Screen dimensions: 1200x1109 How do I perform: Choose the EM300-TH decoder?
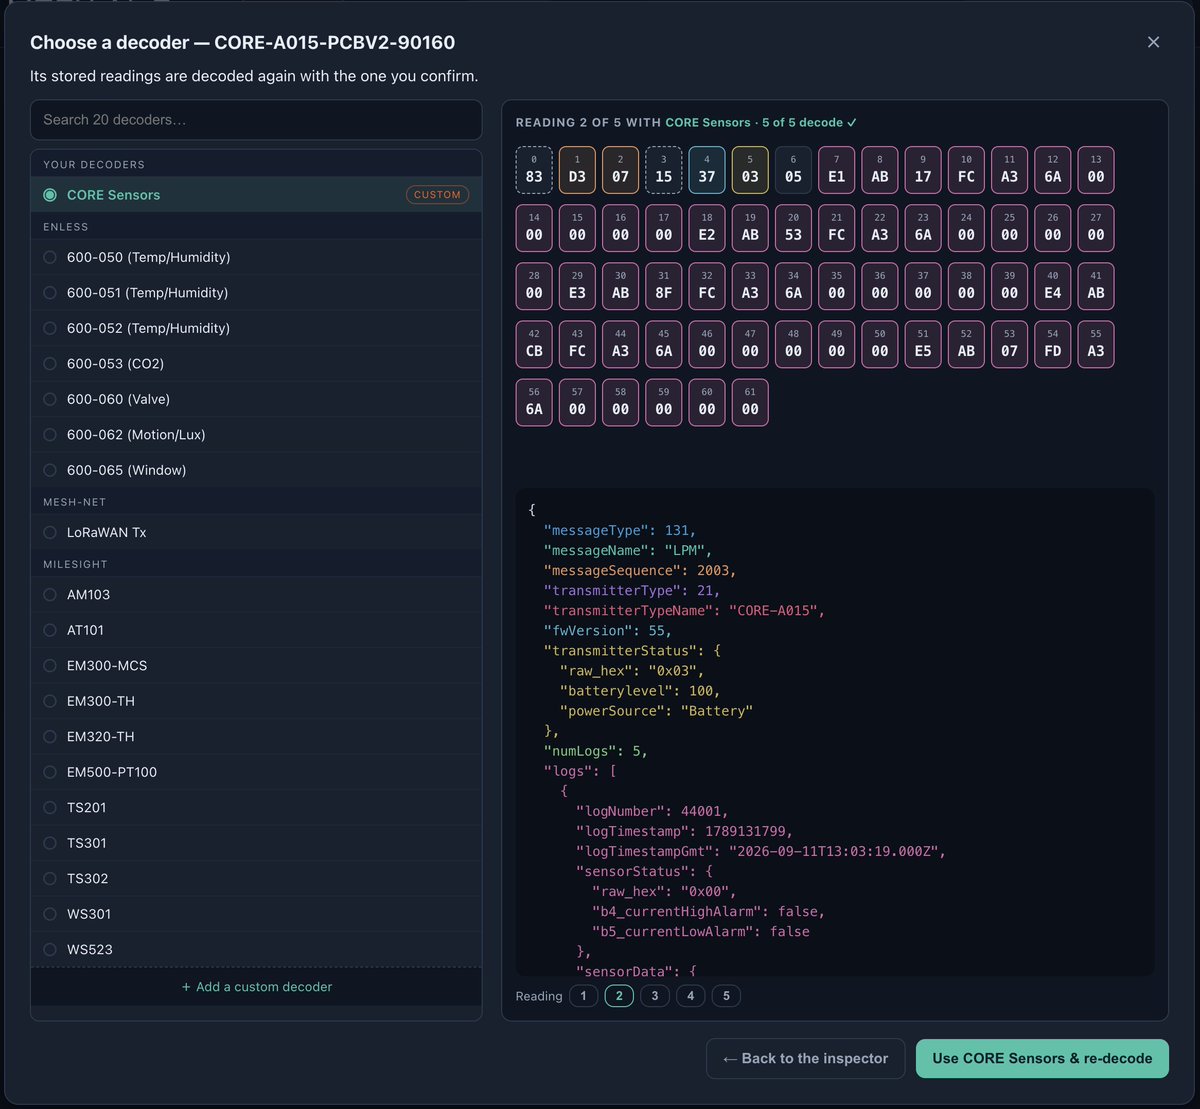coord(256,701)
